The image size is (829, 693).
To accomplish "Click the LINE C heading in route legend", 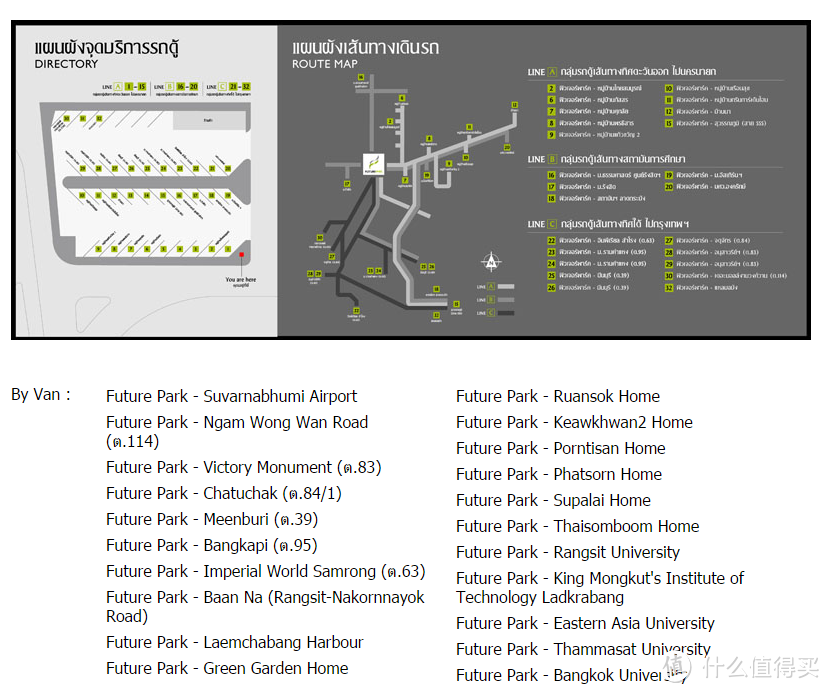I will [x=608, y=224].
